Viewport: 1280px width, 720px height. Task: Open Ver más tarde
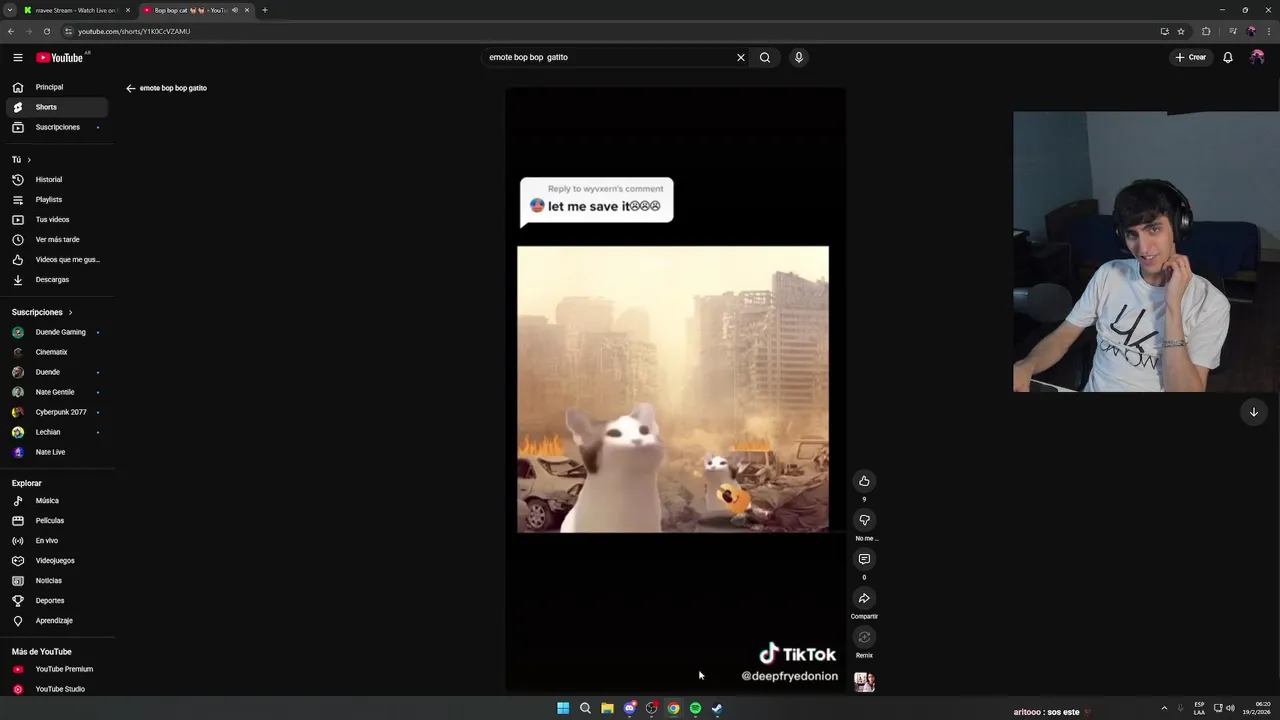coord(57,240)
